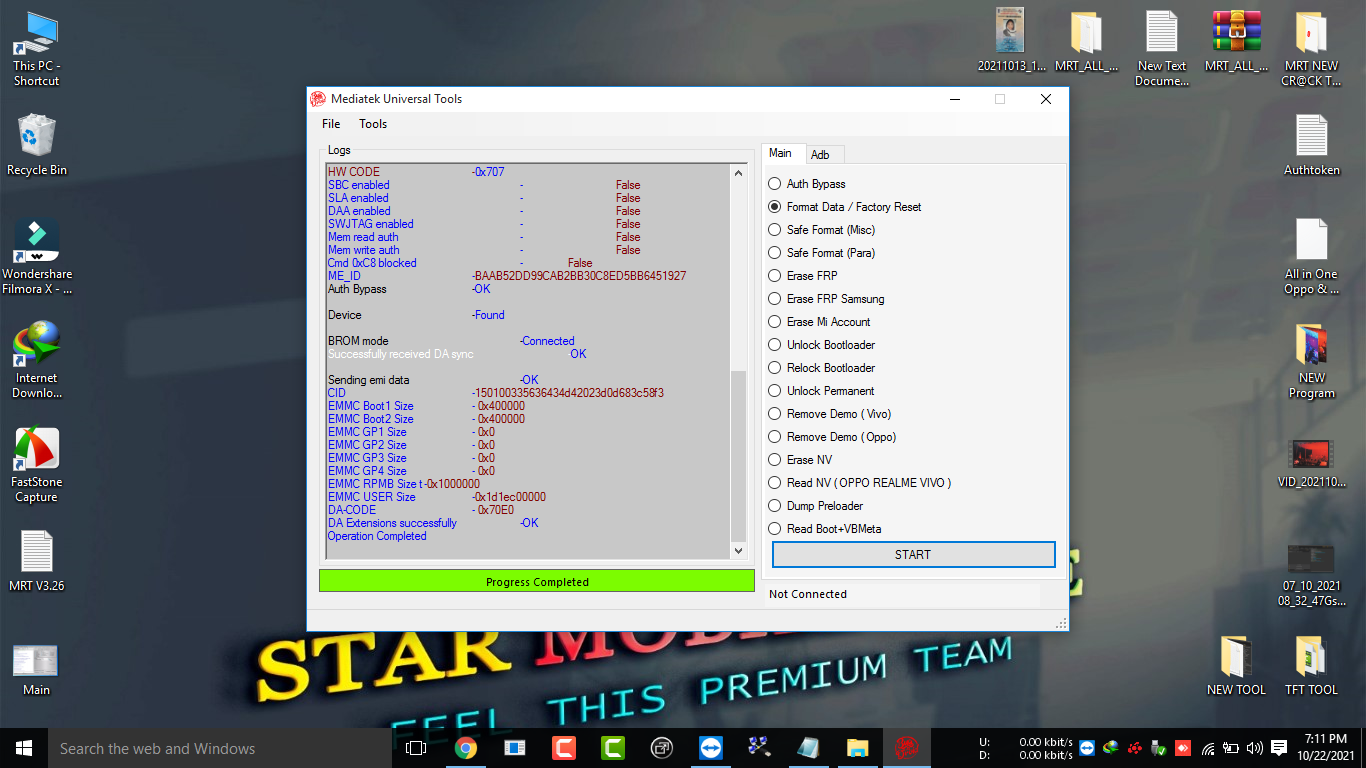The height and width of the screenshot is (768, 1366).
Task: Select the Relock Bootloader option
Action: (821, 368)
